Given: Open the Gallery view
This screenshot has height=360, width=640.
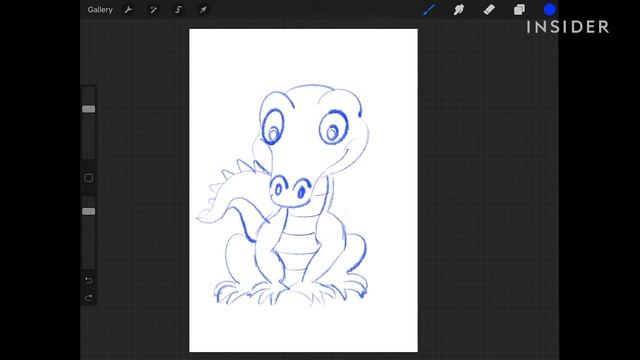Looking at the screenshot, I should click(100, 10).
